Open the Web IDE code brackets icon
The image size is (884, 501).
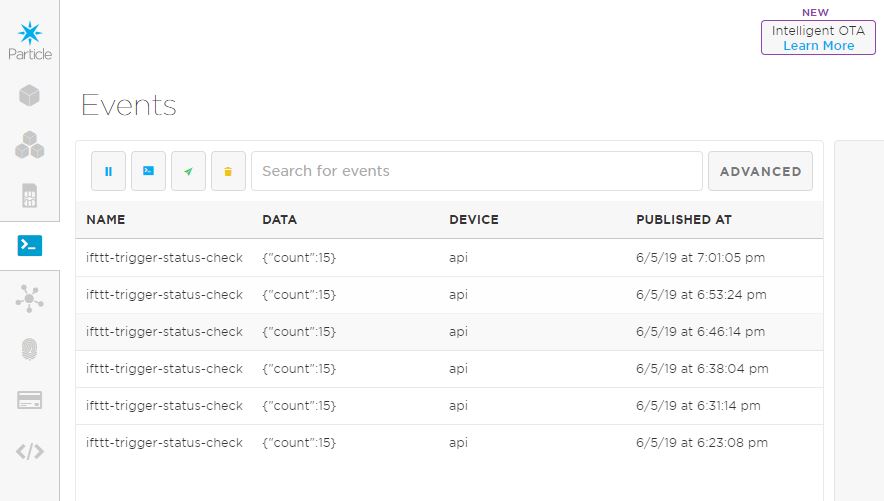pyautogui.click(x=29, y=451)
